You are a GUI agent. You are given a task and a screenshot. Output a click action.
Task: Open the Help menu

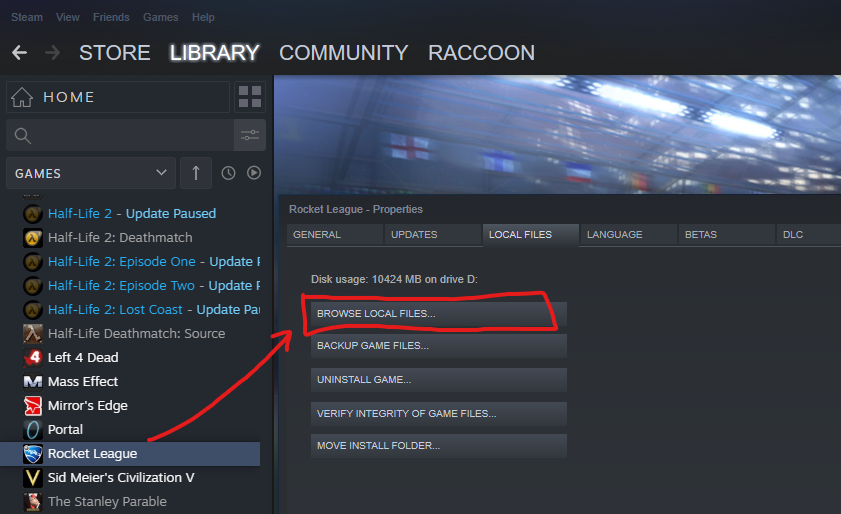coord(203,17)
